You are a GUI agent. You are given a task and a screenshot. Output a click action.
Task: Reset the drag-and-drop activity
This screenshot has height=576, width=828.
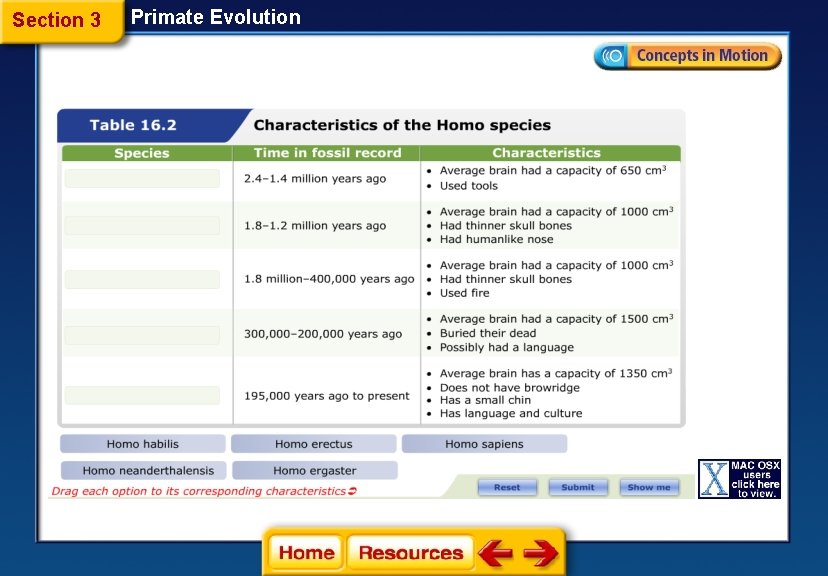507,487
